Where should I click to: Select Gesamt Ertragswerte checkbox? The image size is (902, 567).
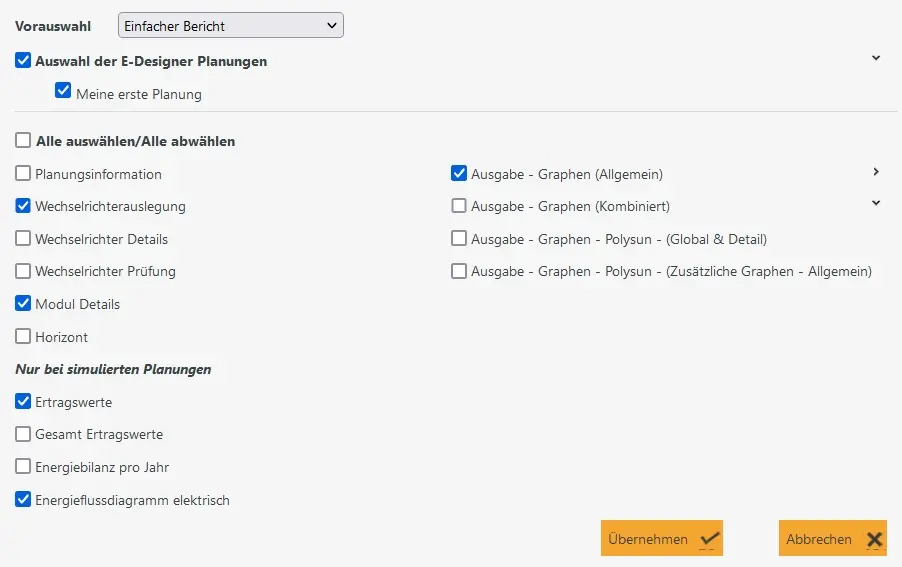(23, 434)
